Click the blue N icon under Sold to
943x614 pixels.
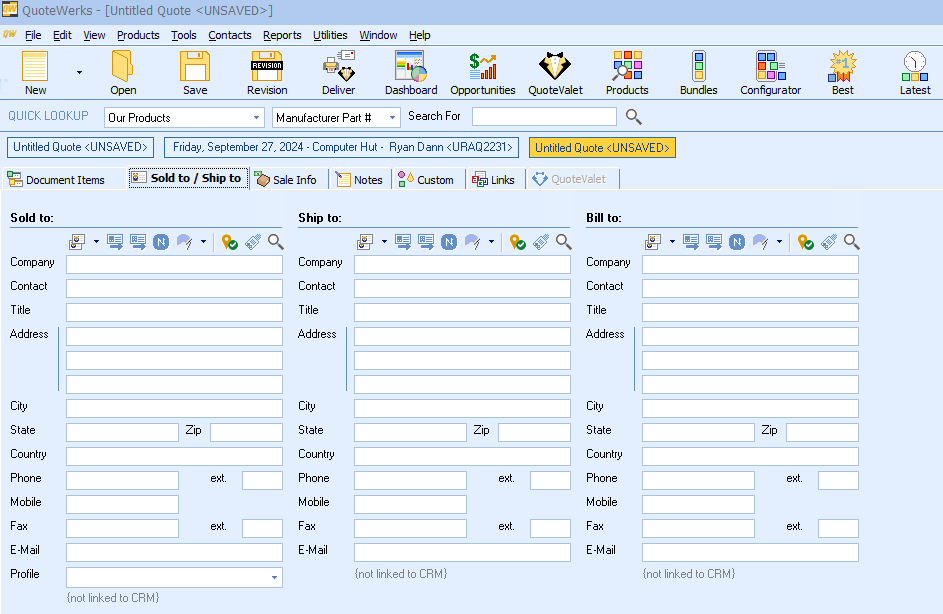[x=161, y=242]
